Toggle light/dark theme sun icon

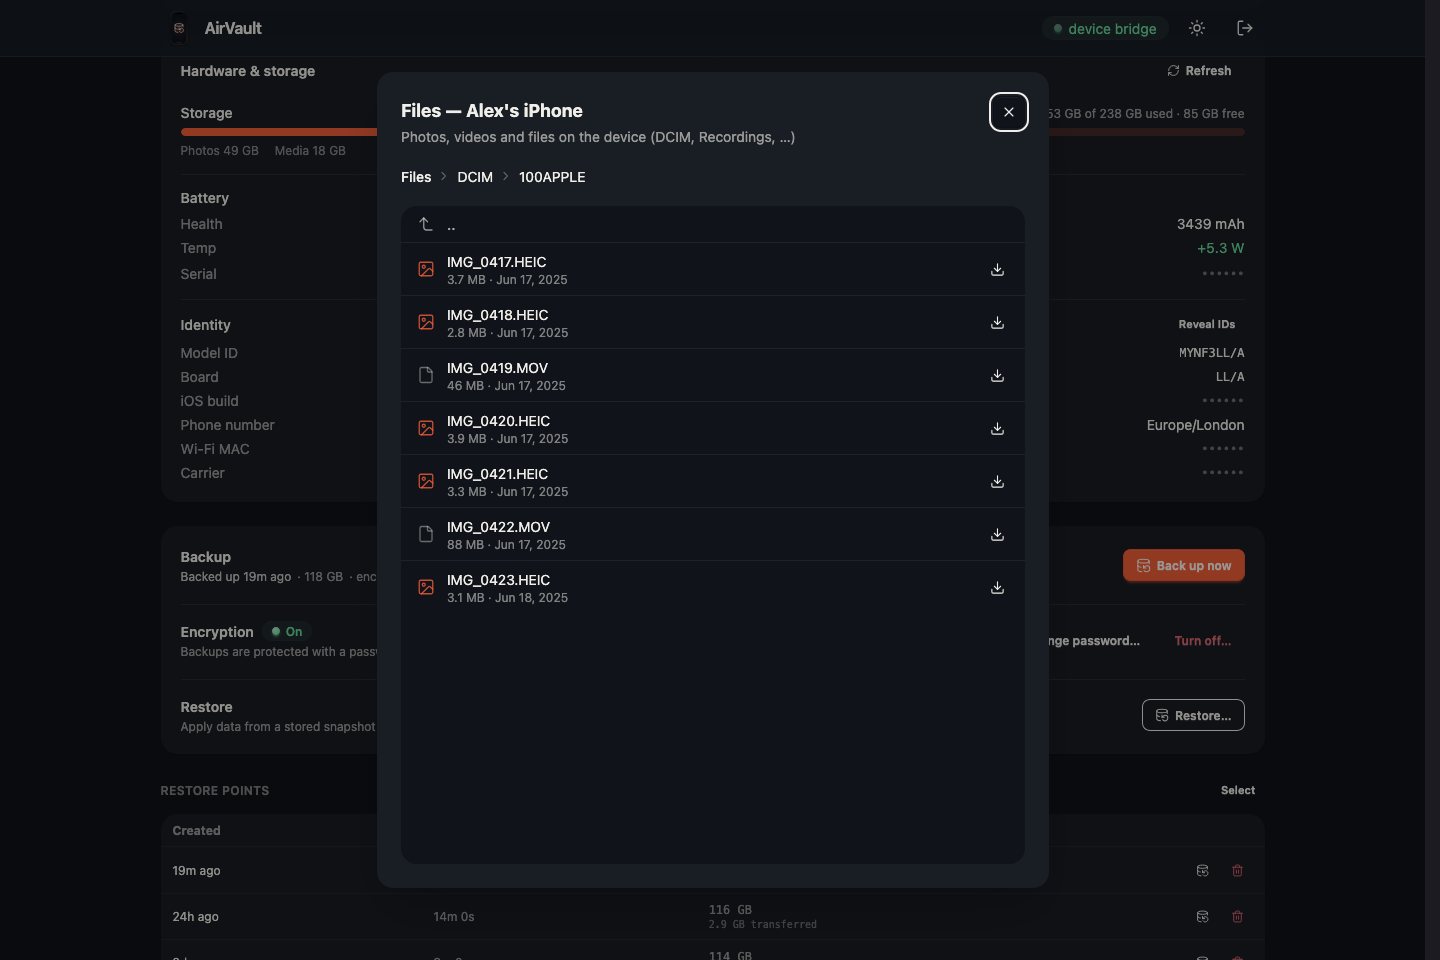1197,28
